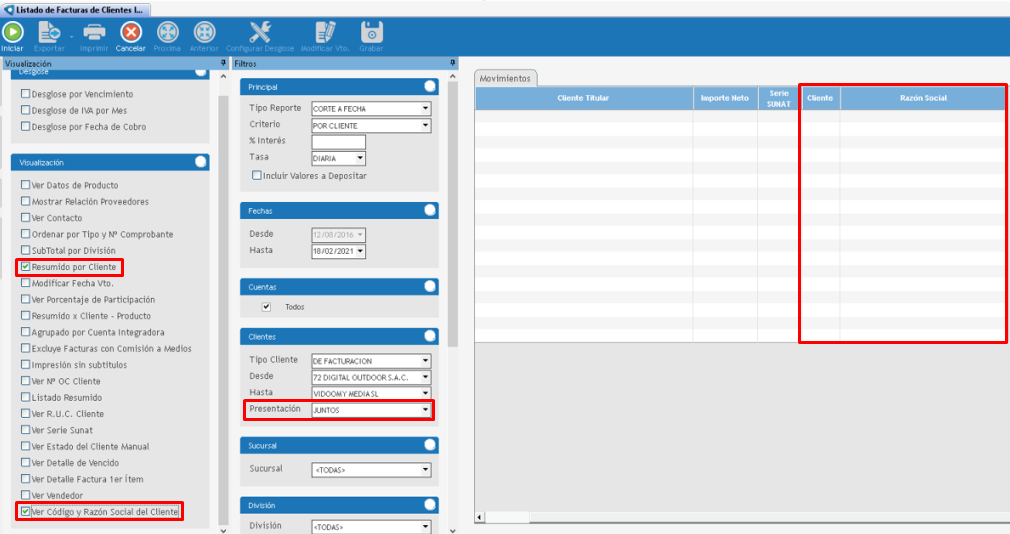
Task: Sort by Cliente Titular column header
Action: tap(583, 98)
